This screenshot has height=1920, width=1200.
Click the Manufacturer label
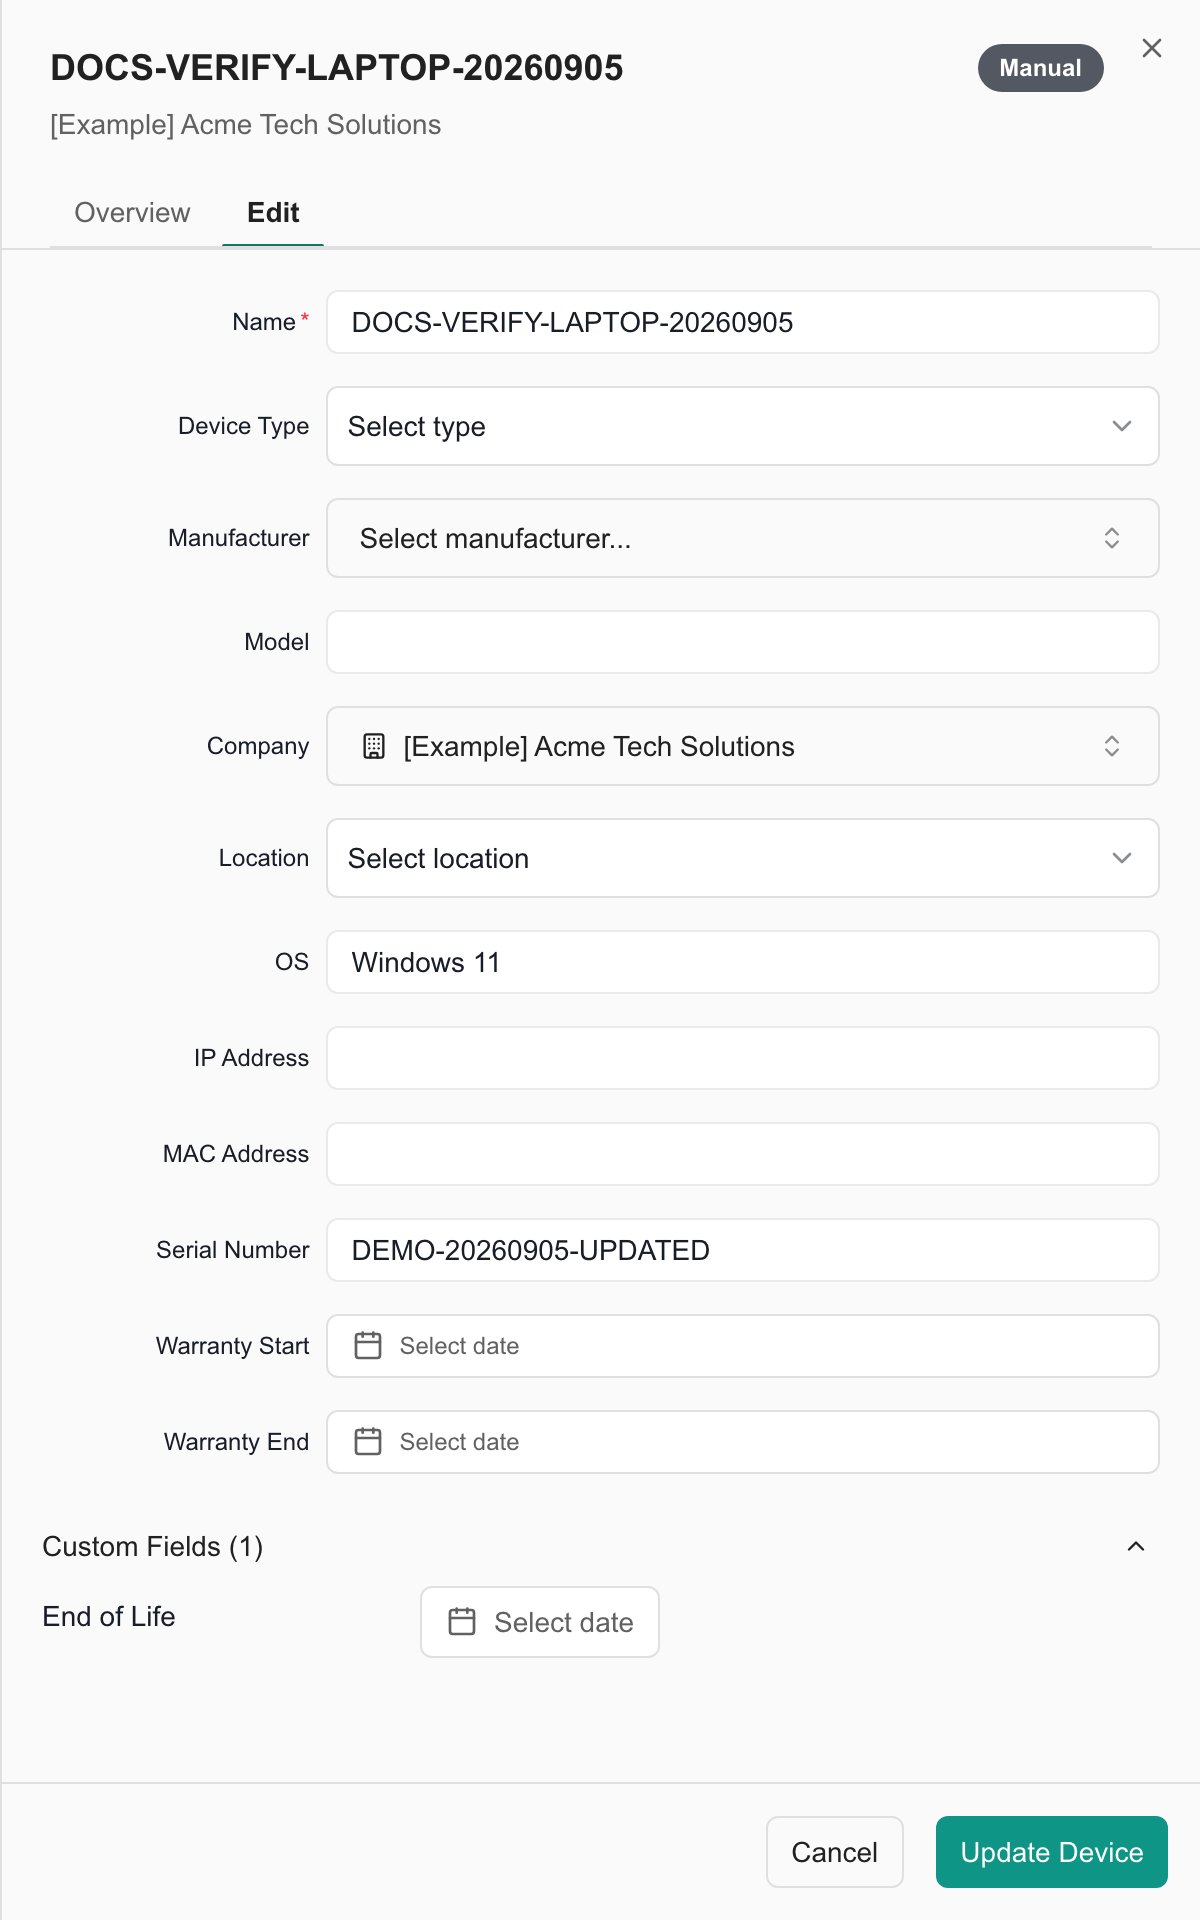(239, 538)
